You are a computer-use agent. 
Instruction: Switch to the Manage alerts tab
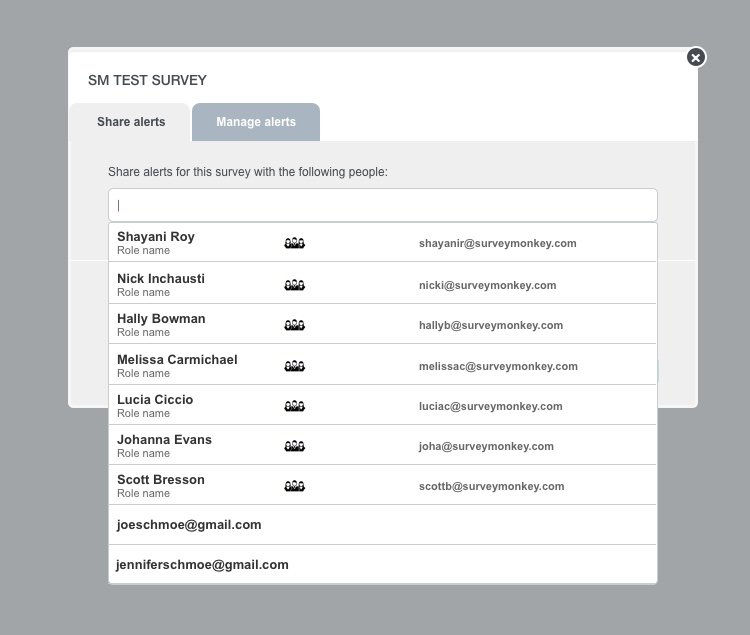(256, 122)
